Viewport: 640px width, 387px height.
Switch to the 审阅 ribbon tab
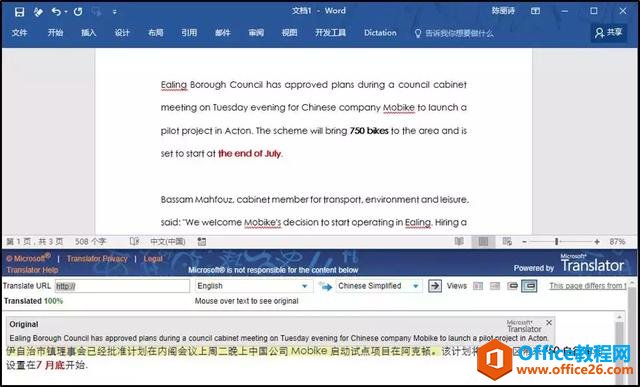[x=256, y=33]
